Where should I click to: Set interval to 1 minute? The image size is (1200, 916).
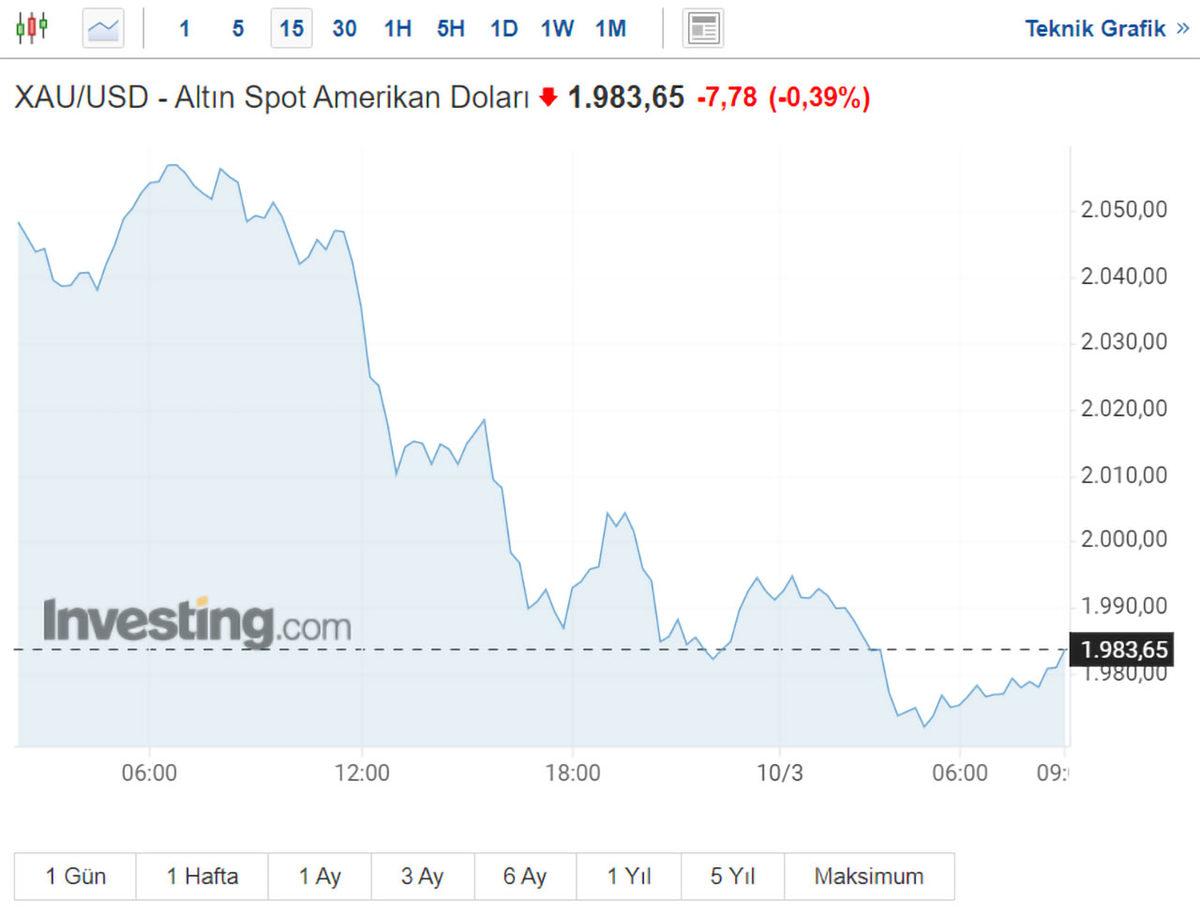pos(184,28)
